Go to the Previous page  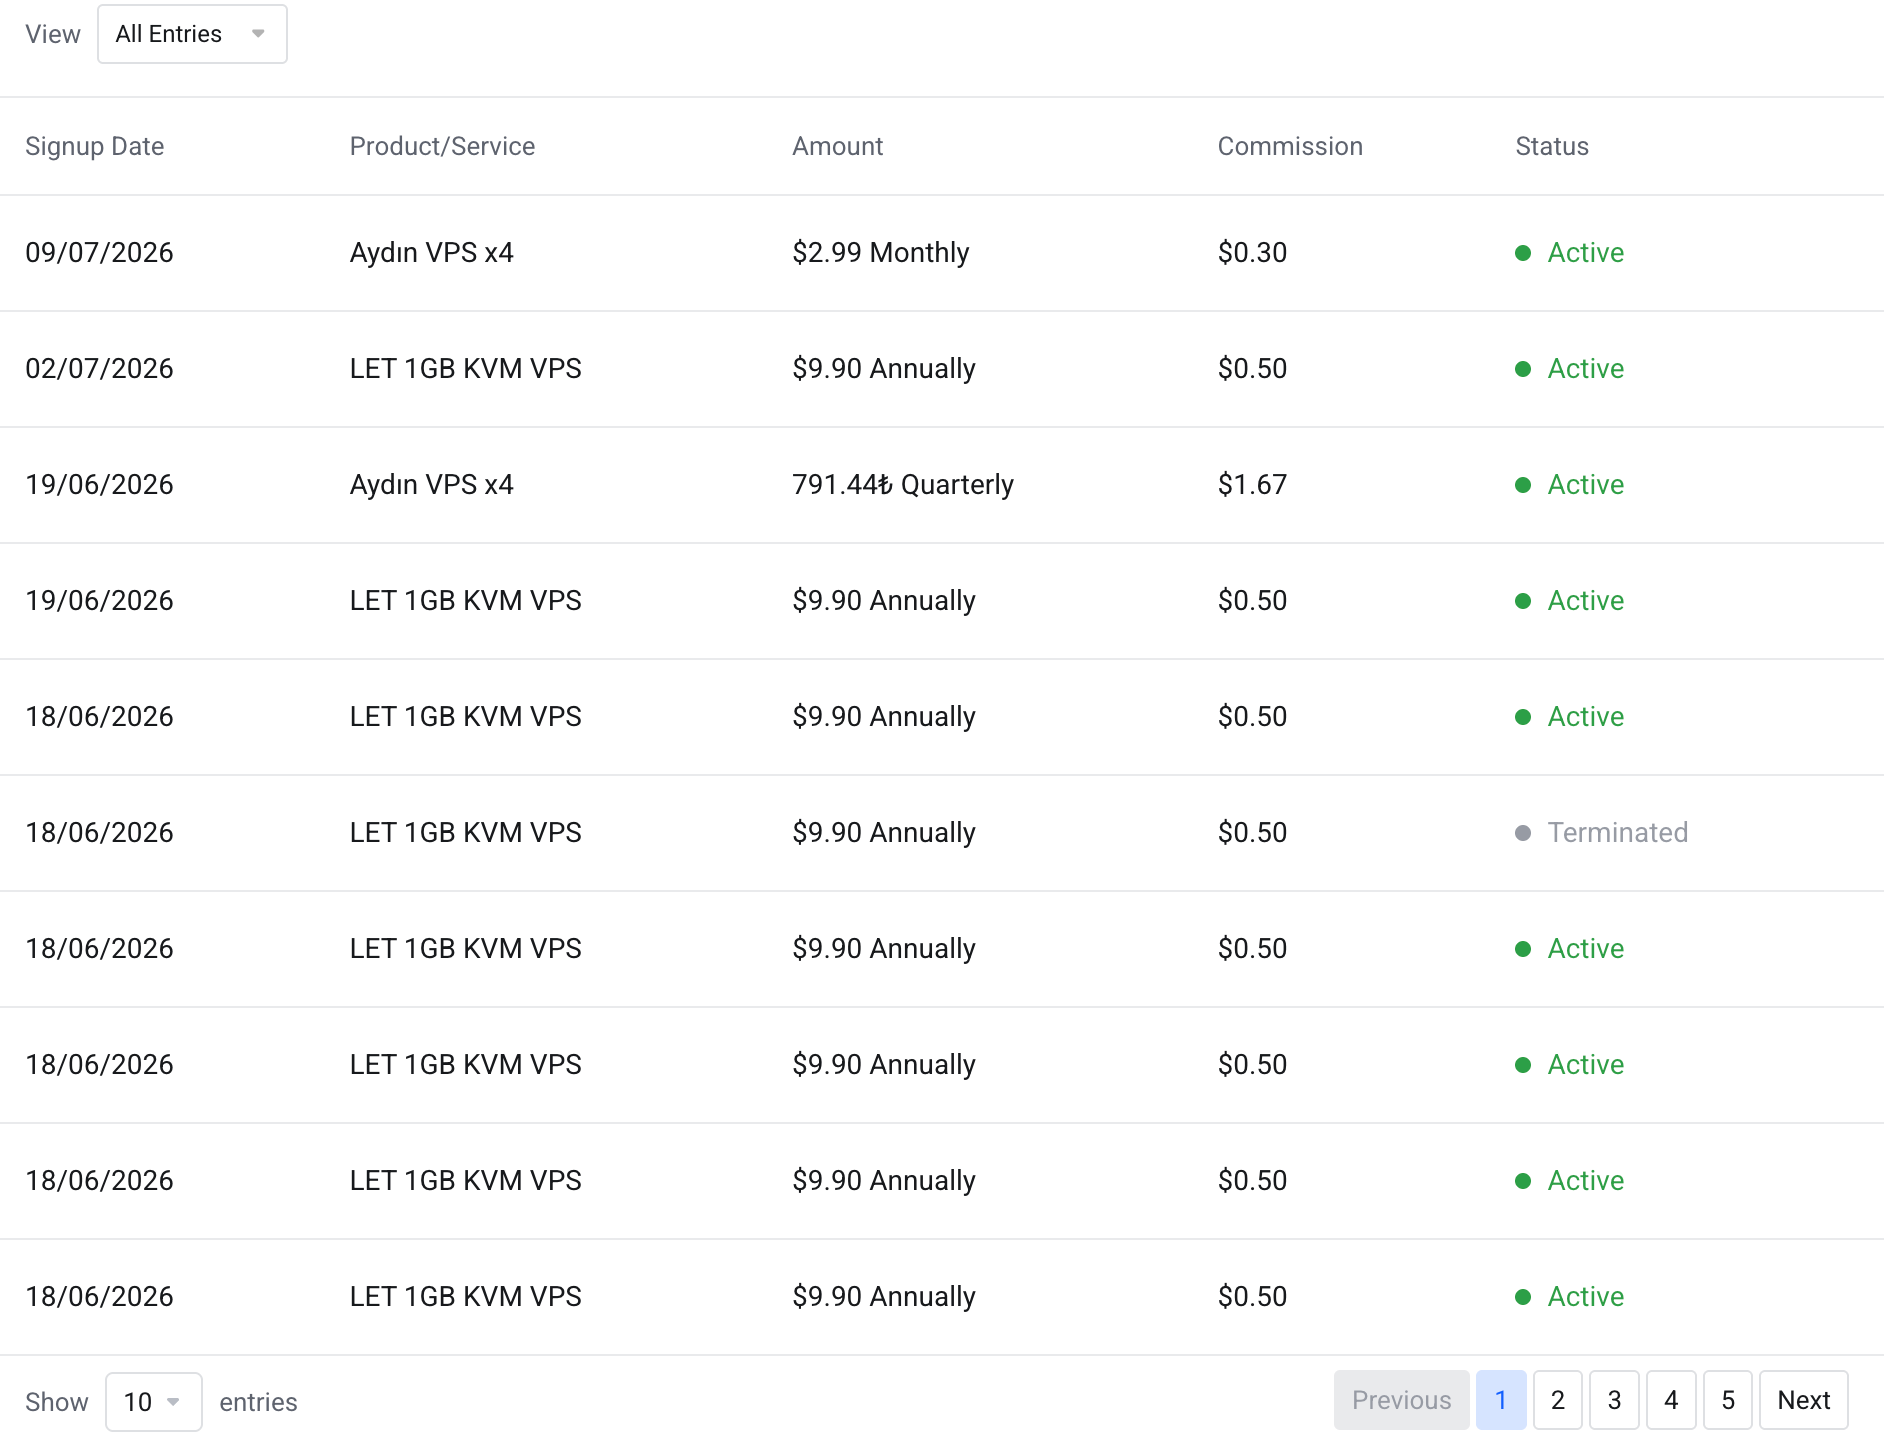pyautogui.click(x=1401, y=1400)
